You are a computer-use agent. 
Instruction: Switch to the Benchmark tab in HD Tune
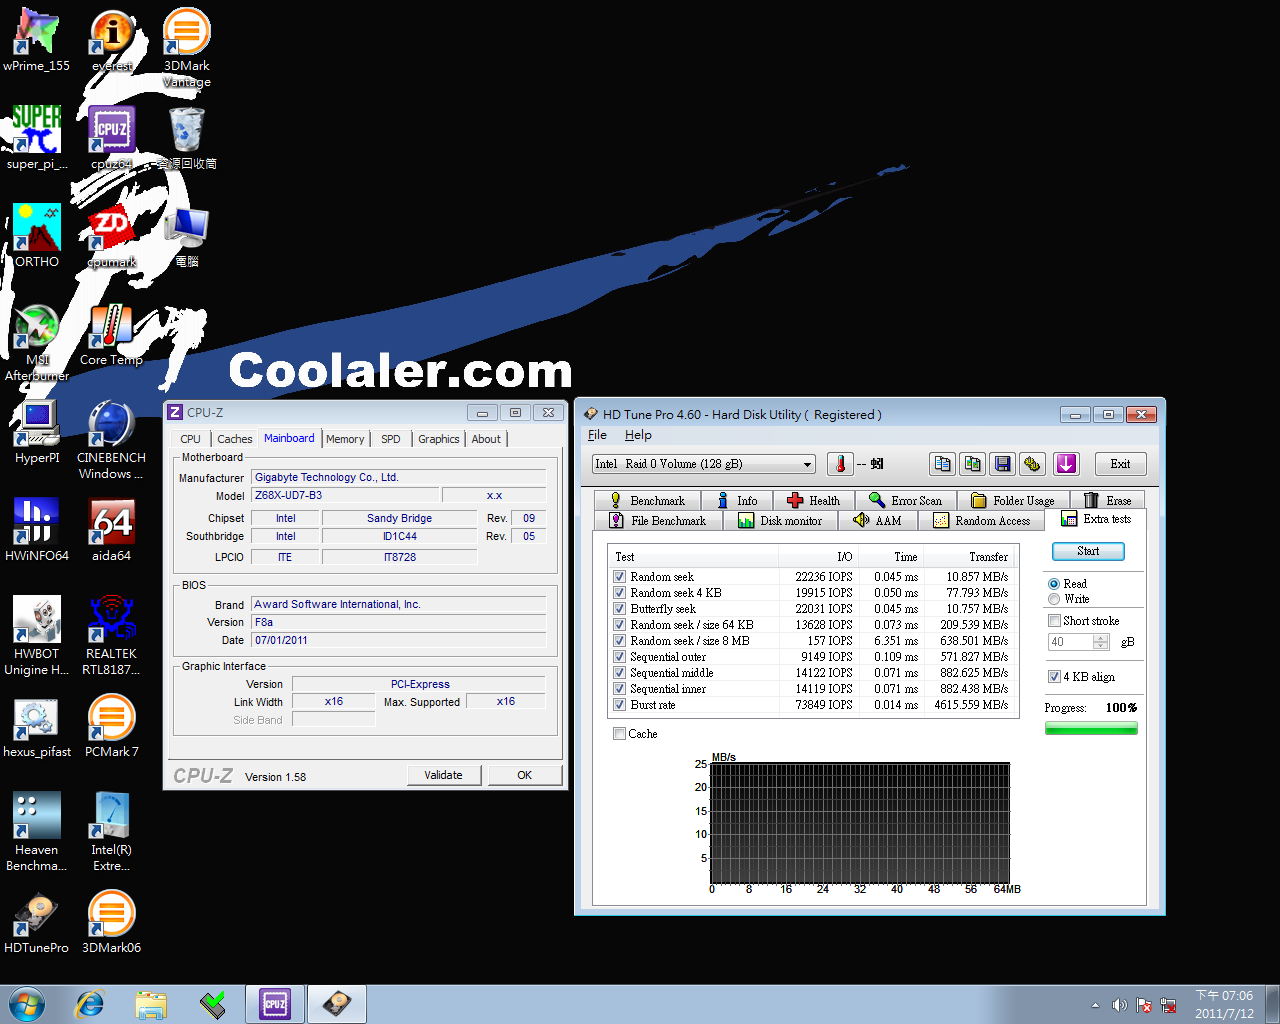647,500
